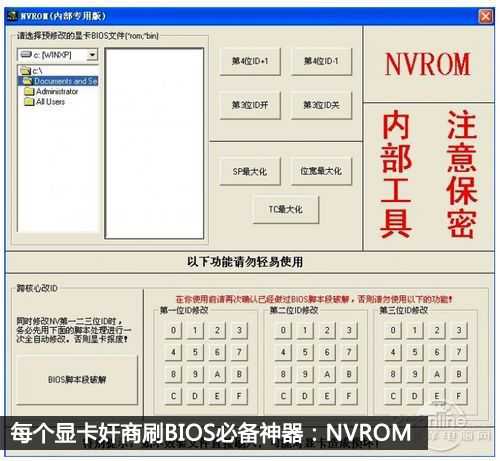Set third ID digit to 5
The image size is (500, 461).
point(415,352)
